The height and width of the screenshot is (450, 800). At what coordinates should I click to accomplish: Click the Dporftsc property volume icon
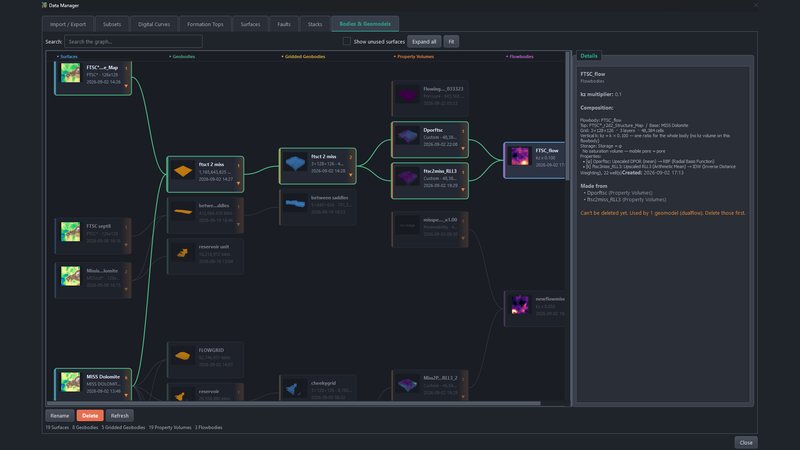point(407,136)
